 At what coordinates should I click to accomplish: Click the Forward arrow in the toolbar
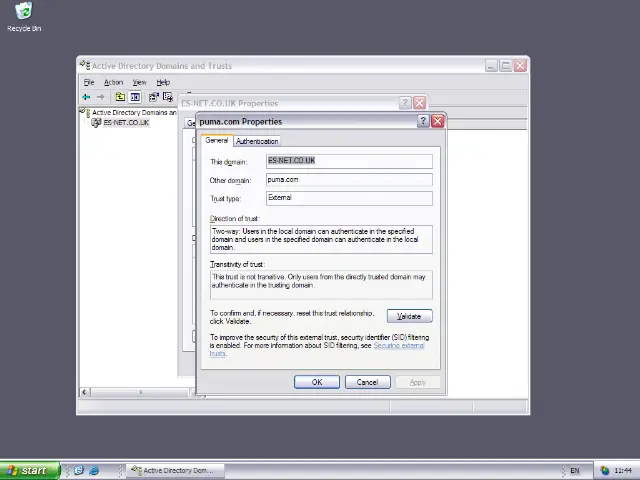click(x=100, y=97)
